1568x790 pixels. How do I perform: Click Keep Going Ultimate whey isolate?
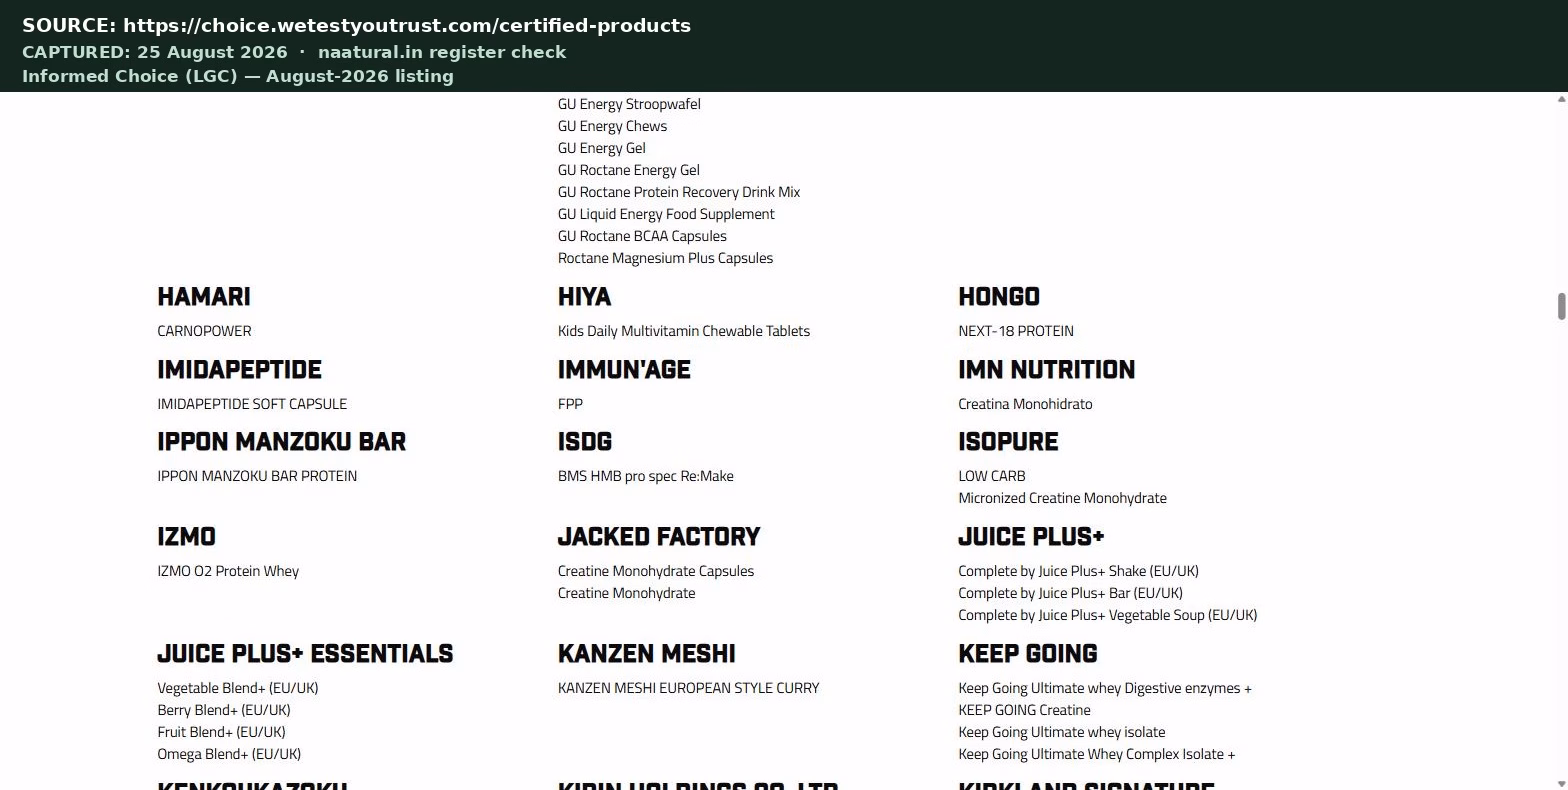(x=1062, y=732)
